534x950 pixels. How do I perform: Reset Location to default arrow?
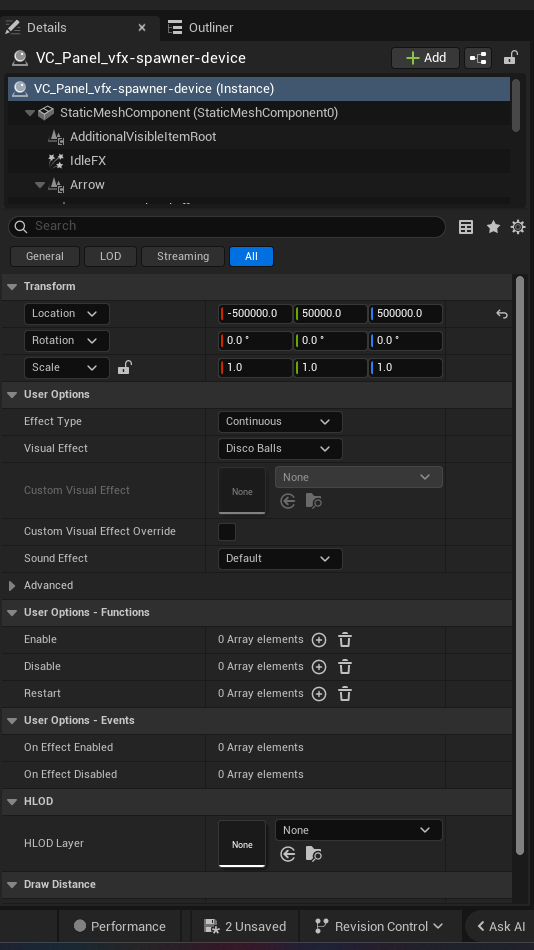(501, 314)
